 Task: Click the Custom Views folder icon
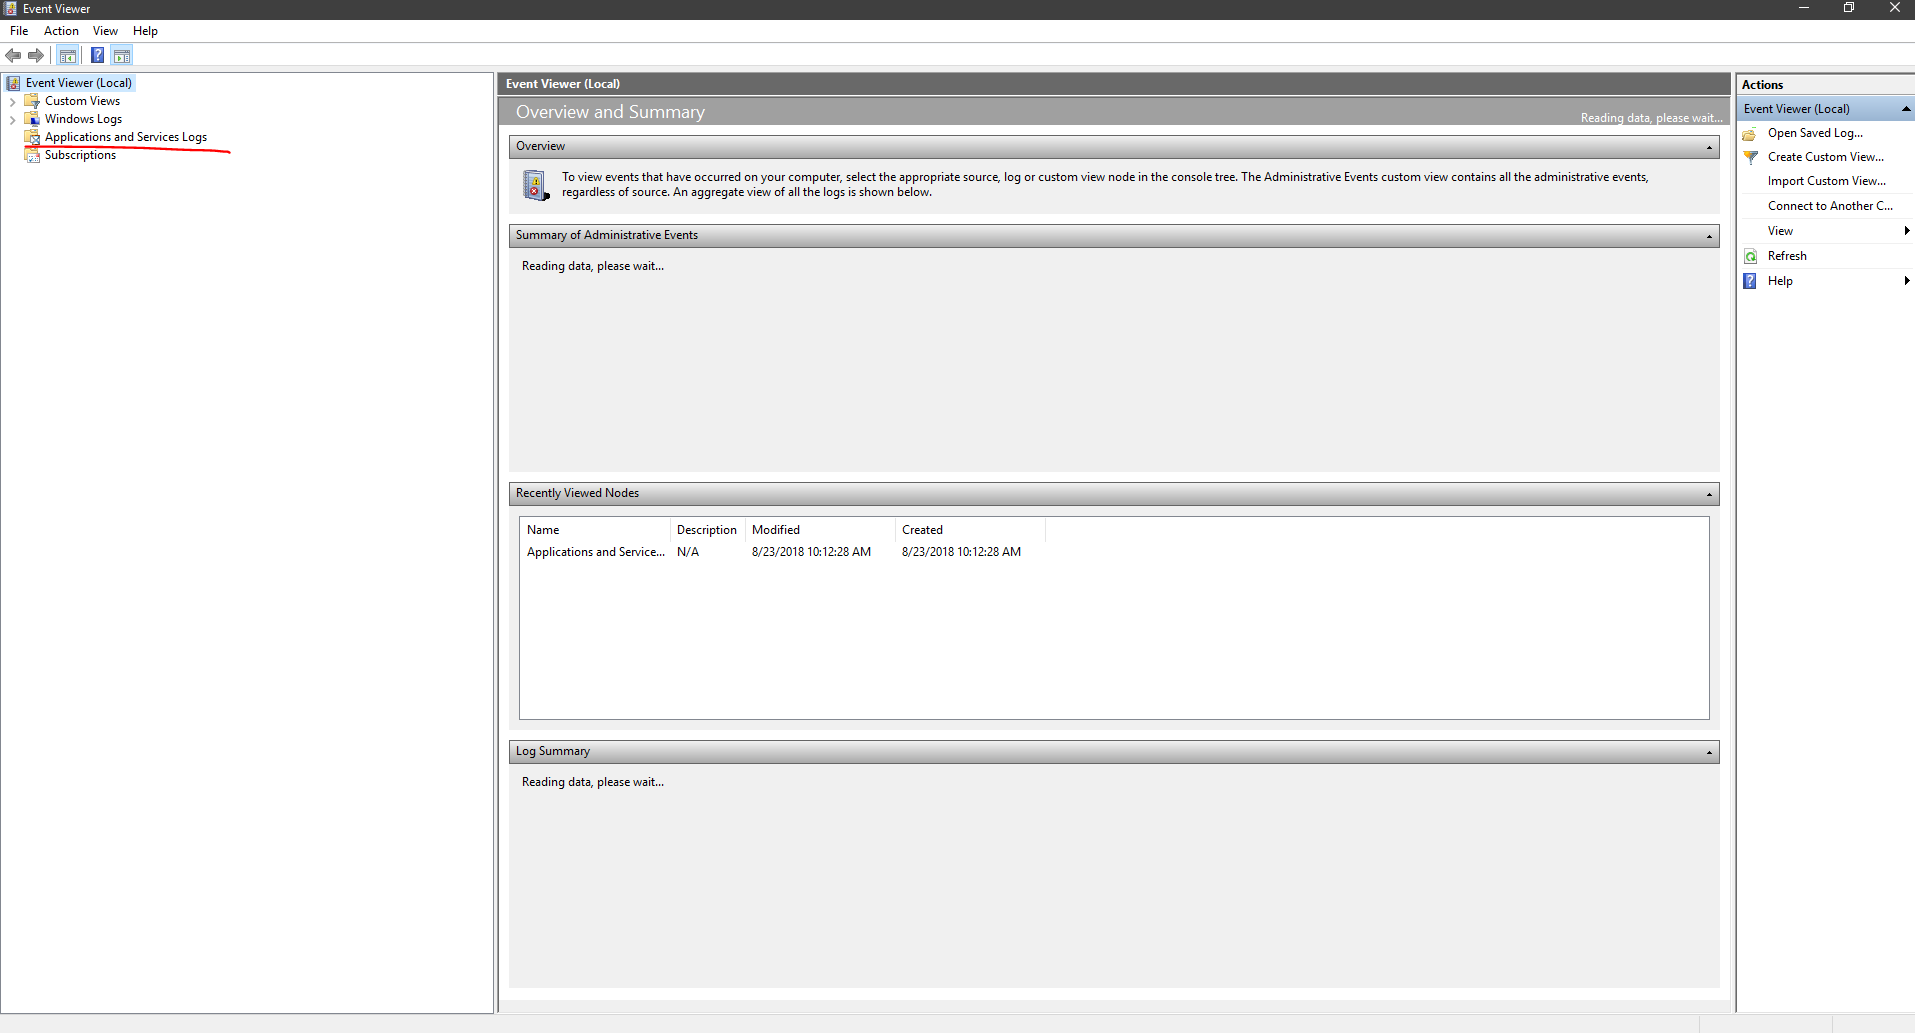pyautogui.click(x=32, y=101)
